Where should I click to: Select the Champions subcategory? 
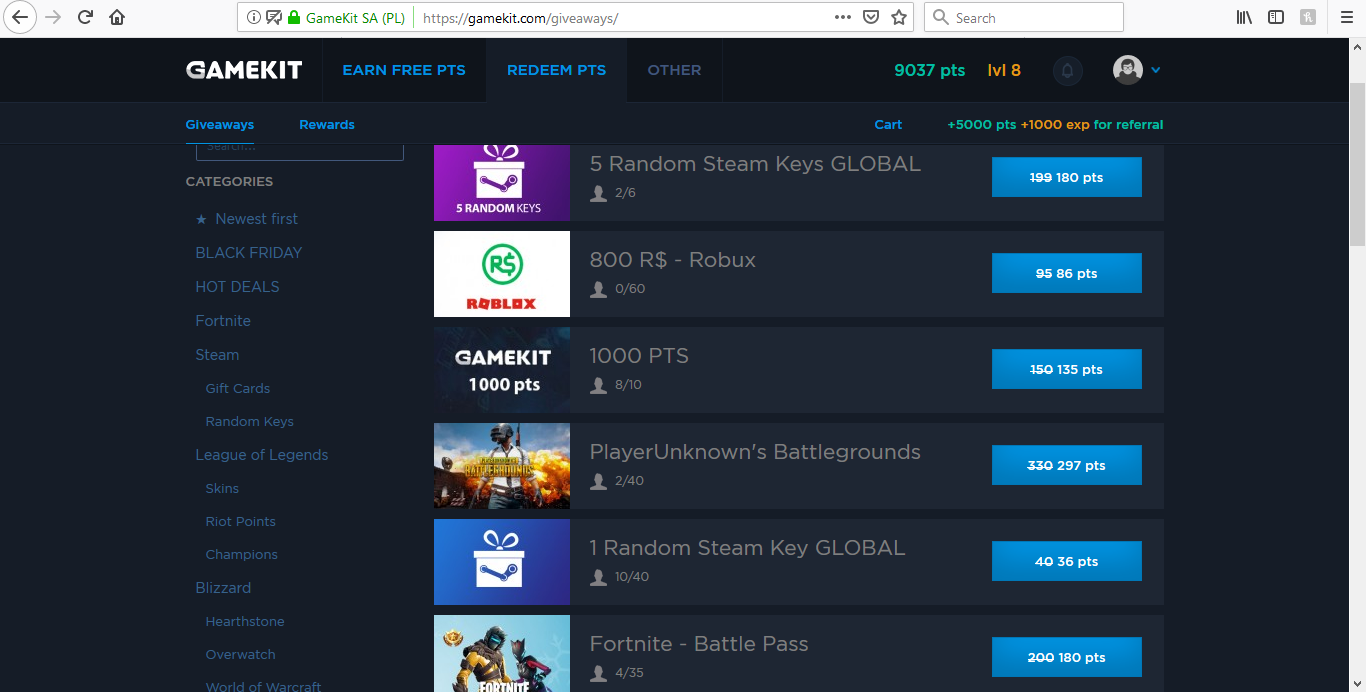[242, 555]
